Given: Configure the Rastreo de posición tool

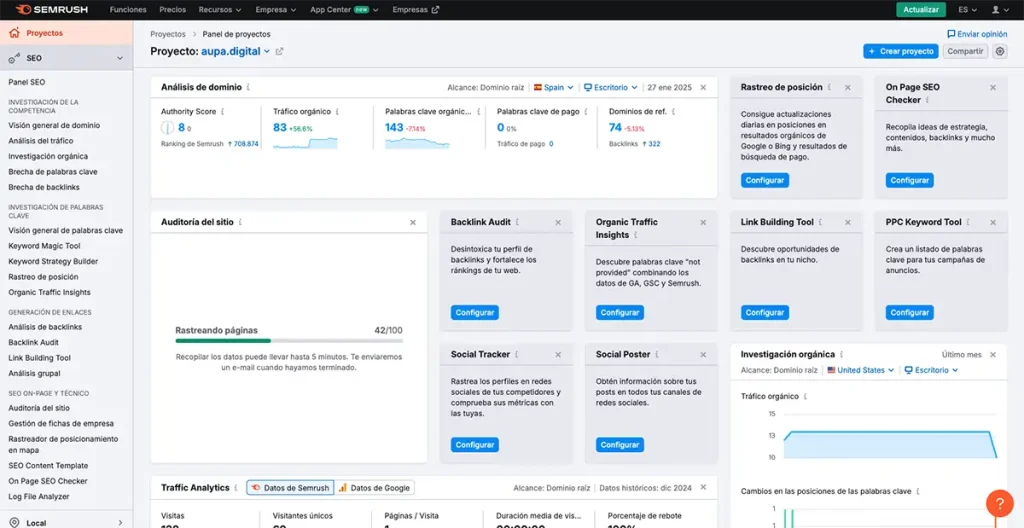Looking at the screenshot, I should 765,180.
